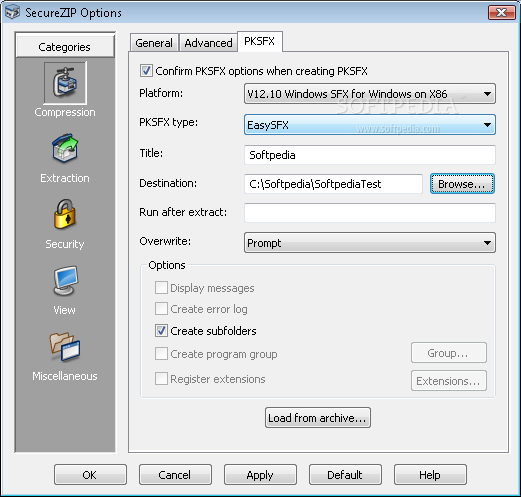The height and width of the screenshot is (497, 521).
Task: Switch to the Advanced tab
Action: [208, 43]
